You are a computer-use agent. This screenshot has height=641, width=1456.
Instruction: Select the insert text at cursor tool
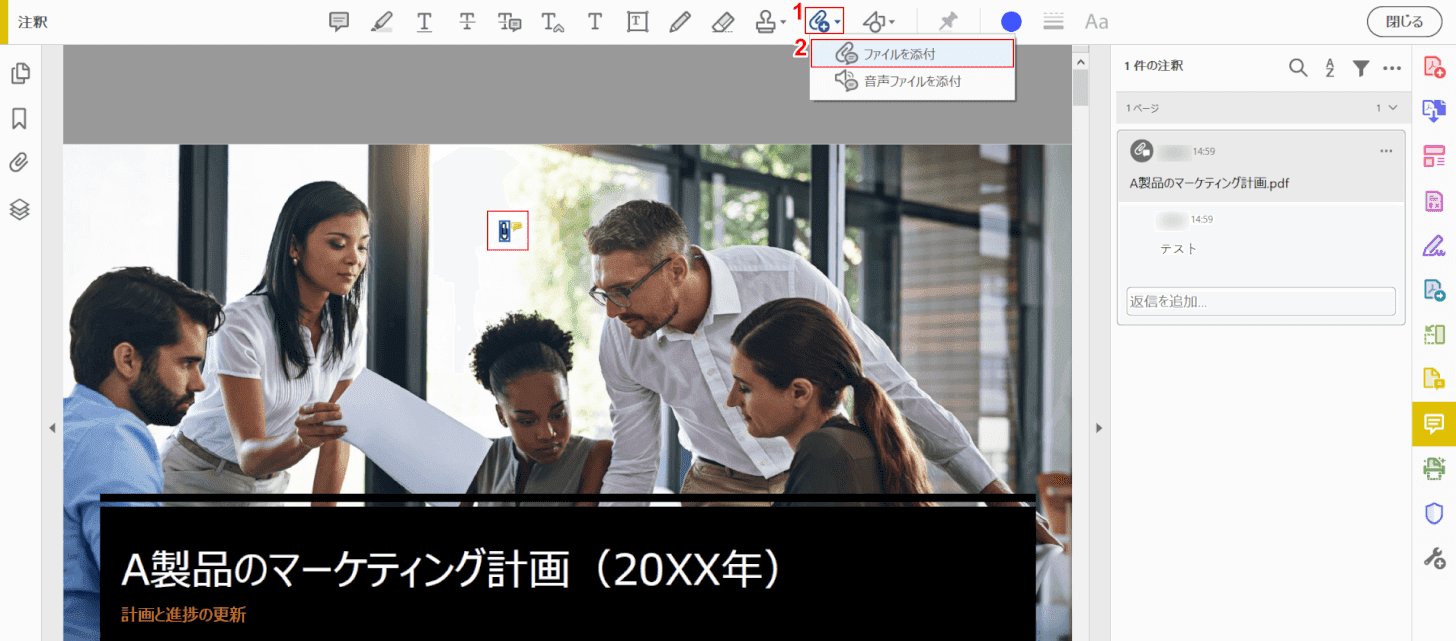click(x=553, y=22)
